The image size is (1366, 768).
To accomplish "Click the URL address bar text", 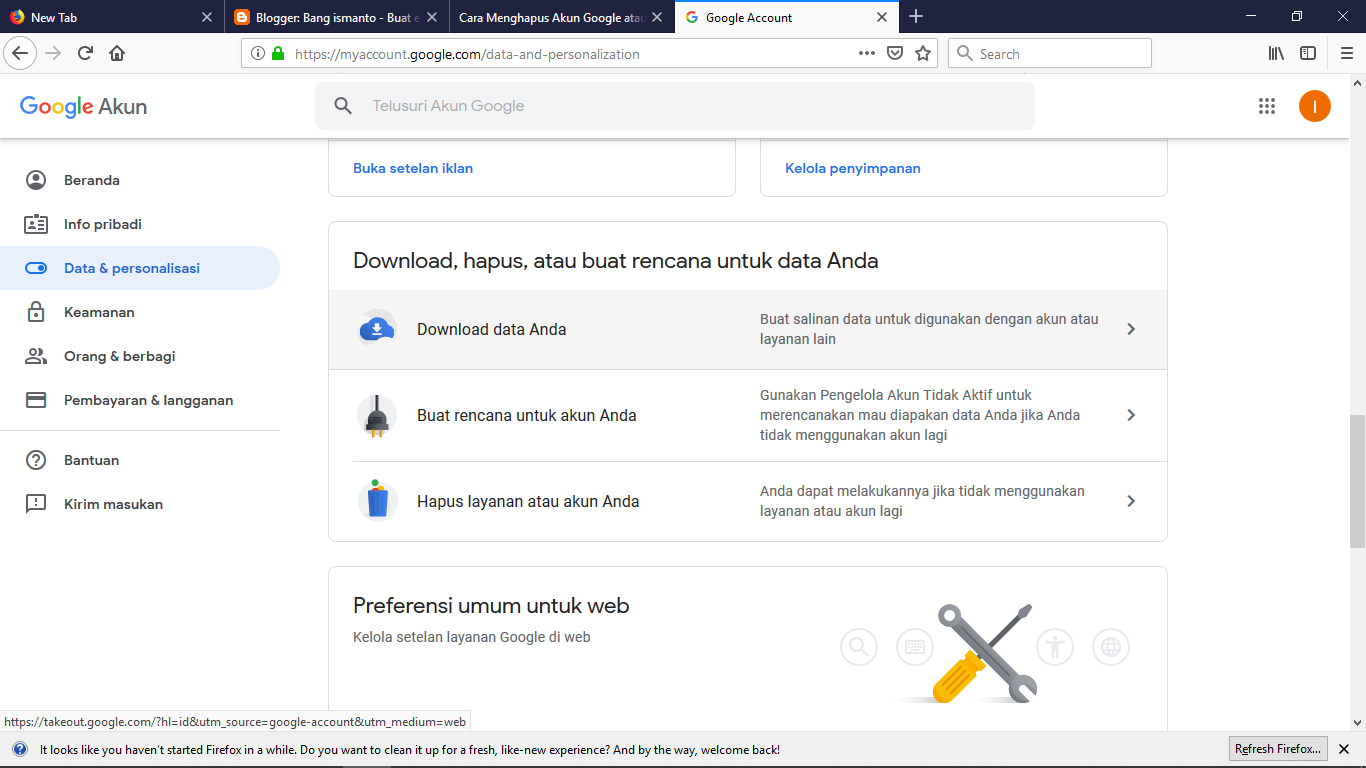I will 467,54.
